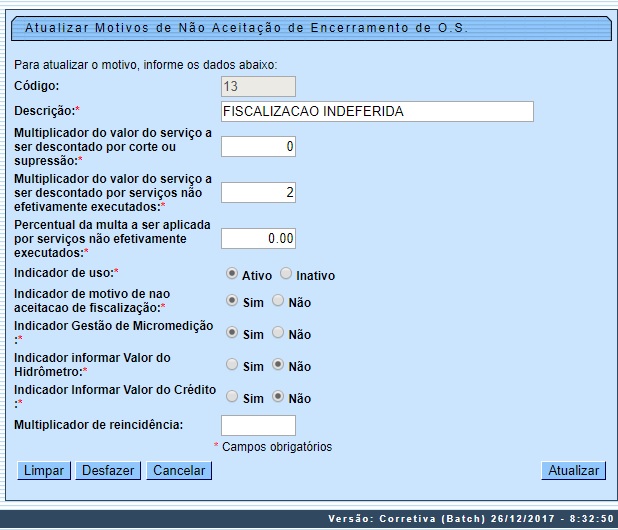The height and width of the screenshot is (530, 618).
Task: Select the Ativo radio button
Action: (232, 273)
